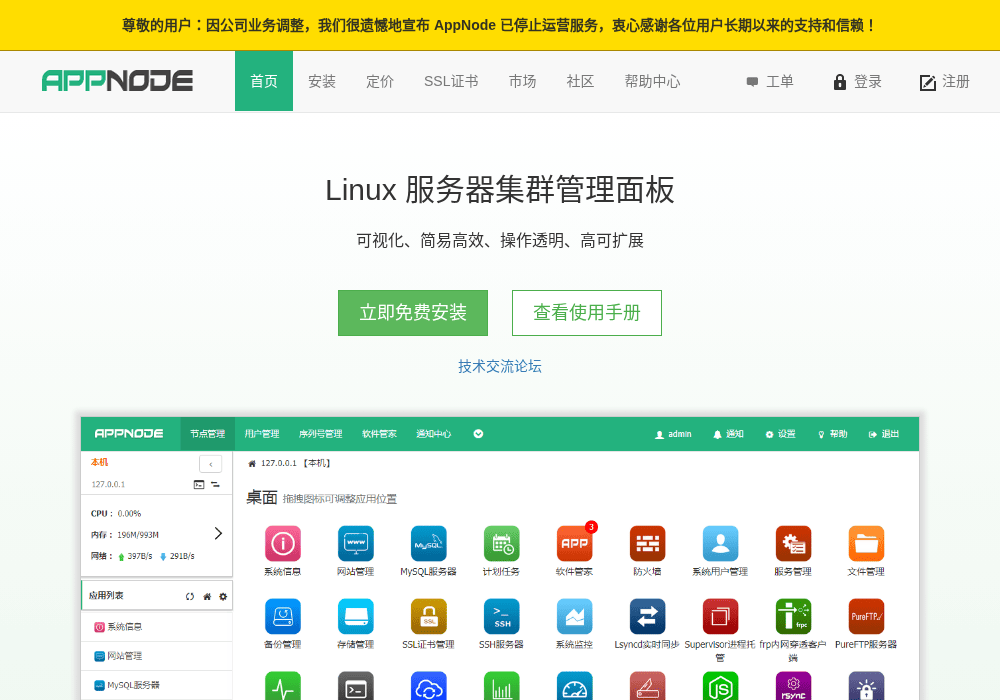
Task: Open the 定价 pricing page
Action: [x=379, y=82]
